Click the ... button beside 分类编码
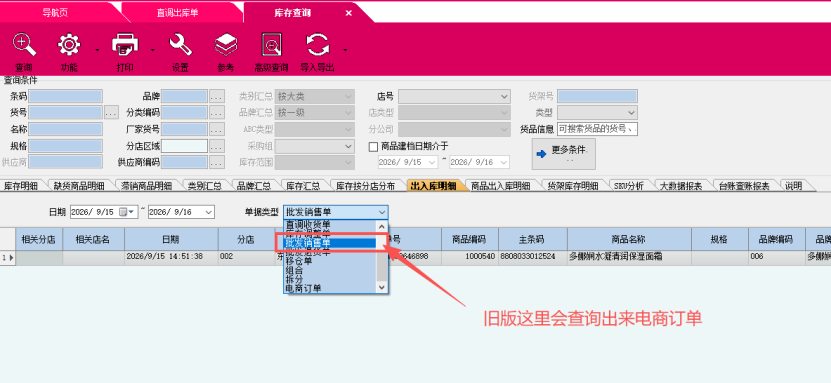 point(217,112)
